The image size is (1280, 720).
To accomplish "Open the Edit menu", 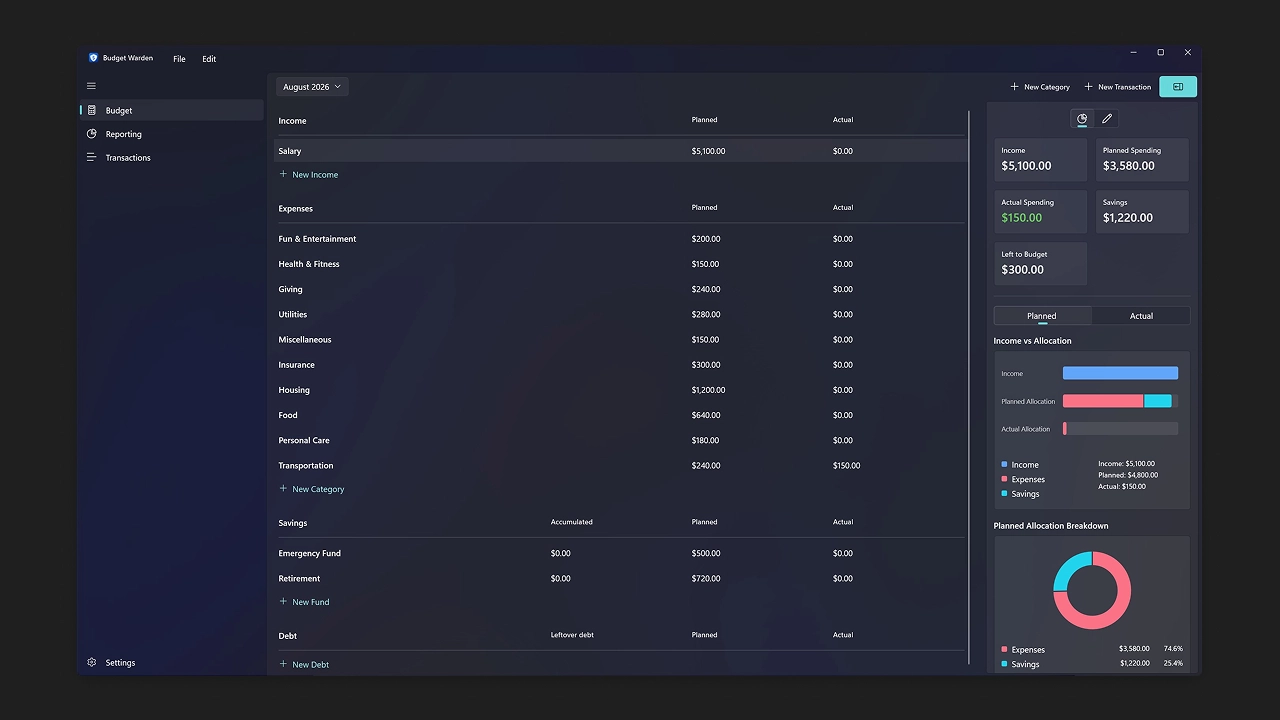I will tap(209, 59).
